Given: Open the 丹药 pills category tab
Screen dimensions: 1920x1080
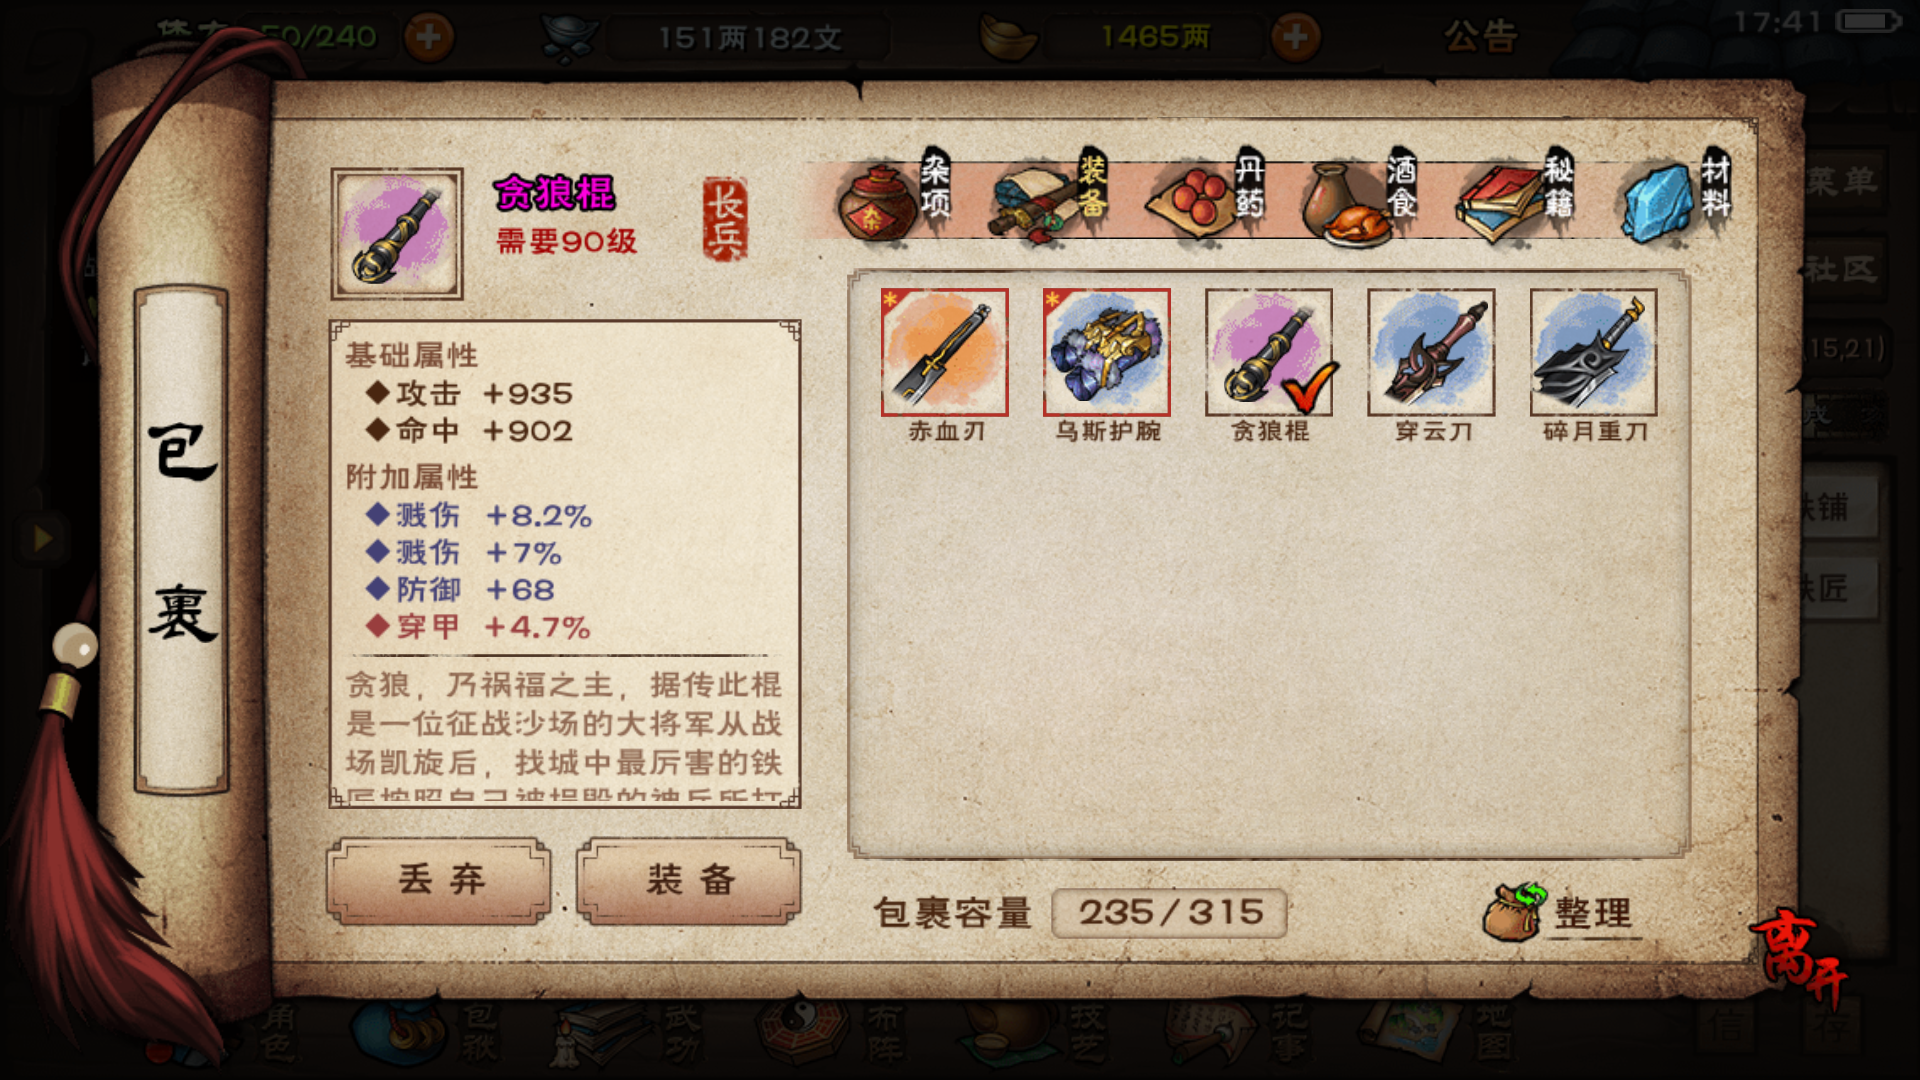Looking at the screenshot, I should point(1207,195).
